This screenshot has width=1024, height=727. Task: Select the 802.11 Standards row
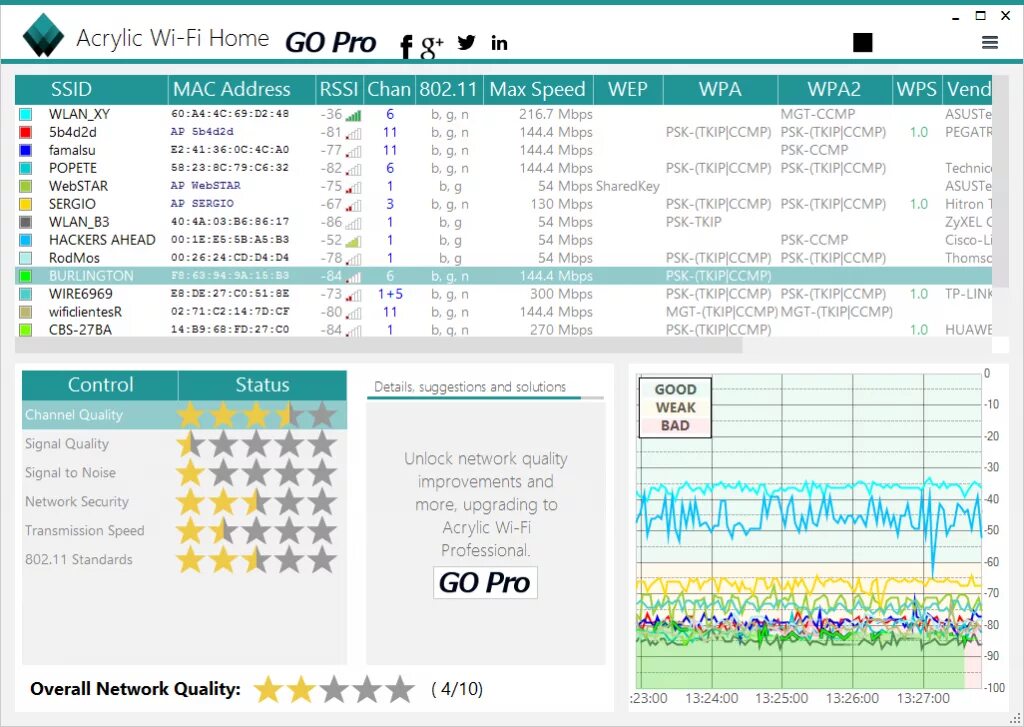(184, 559)
